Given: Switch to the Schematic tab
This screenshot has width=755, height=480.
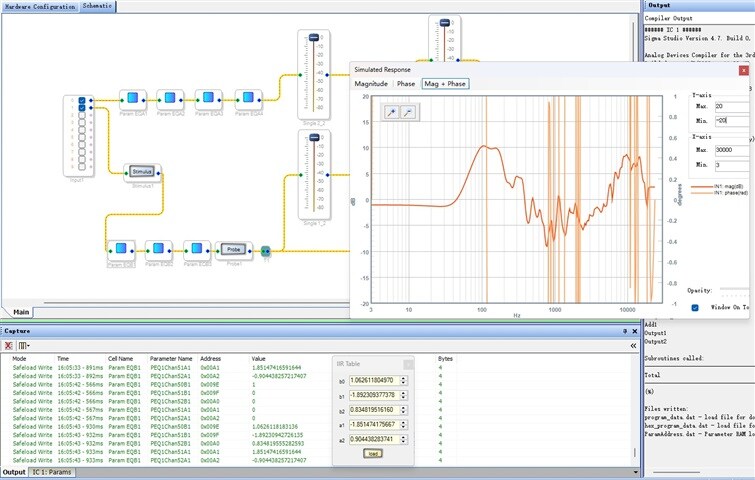Looking at the screenshot, I should point(97,6).
